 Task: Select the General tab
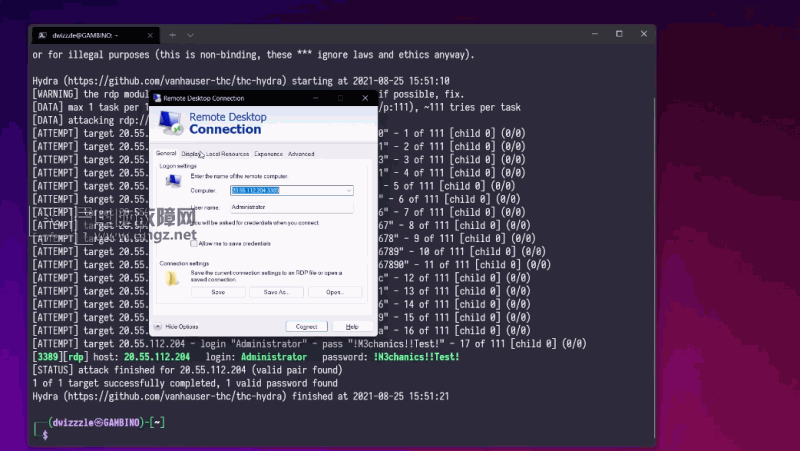(x=166, y=153)
